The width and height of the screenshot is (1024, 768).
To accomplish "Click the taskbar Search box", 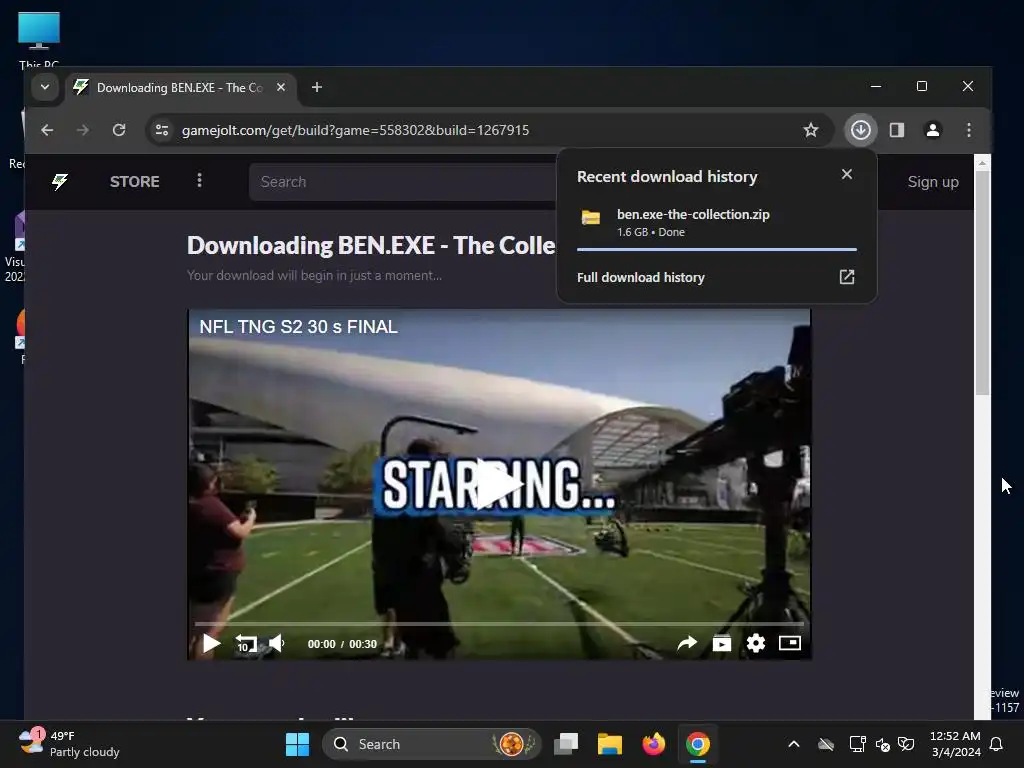I will click(x=432, y=744).
